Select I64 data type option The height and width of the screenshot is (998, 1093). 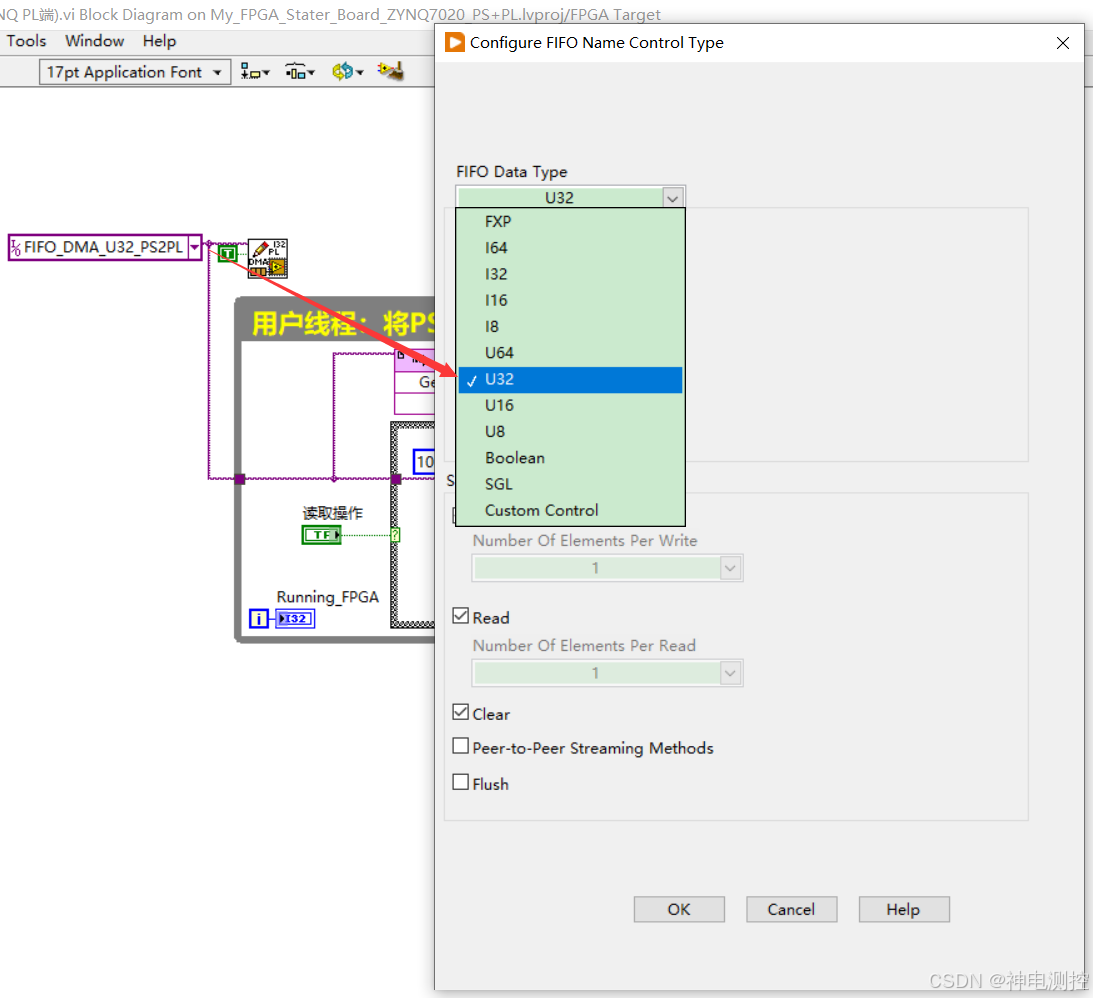[570, 248]
